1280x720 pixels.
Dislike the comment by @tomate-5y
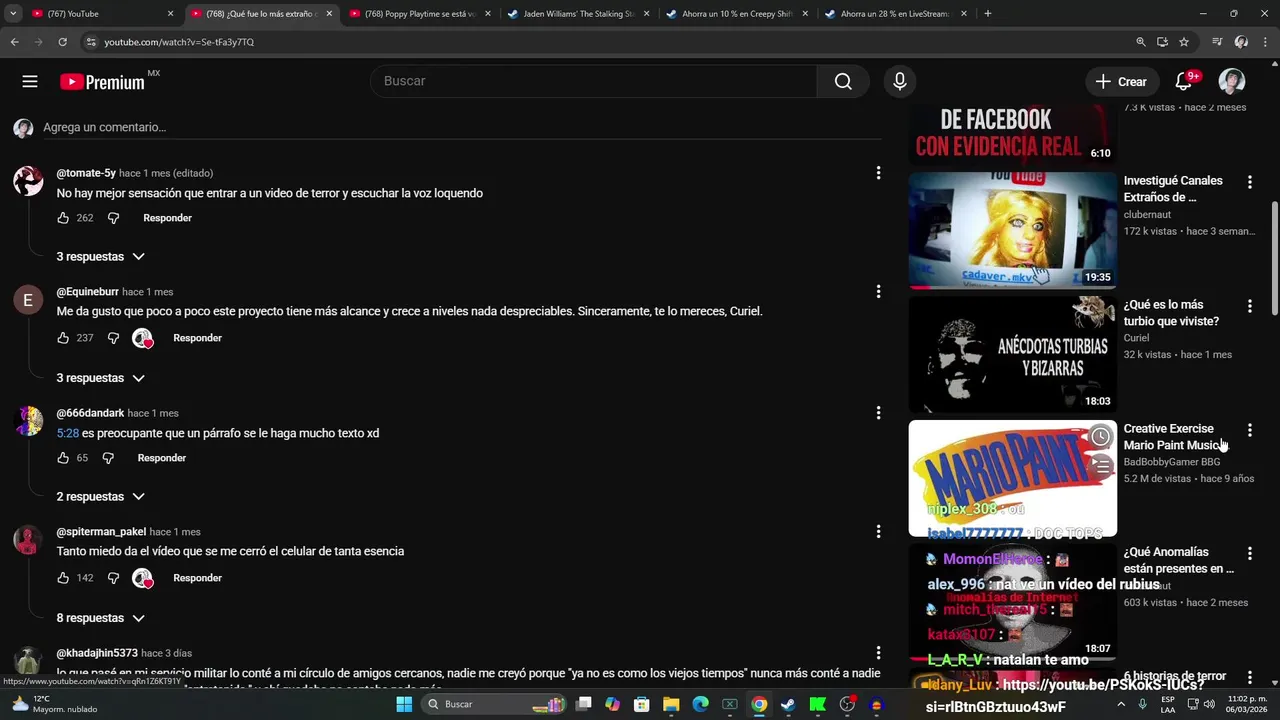[x=113, y=218]
